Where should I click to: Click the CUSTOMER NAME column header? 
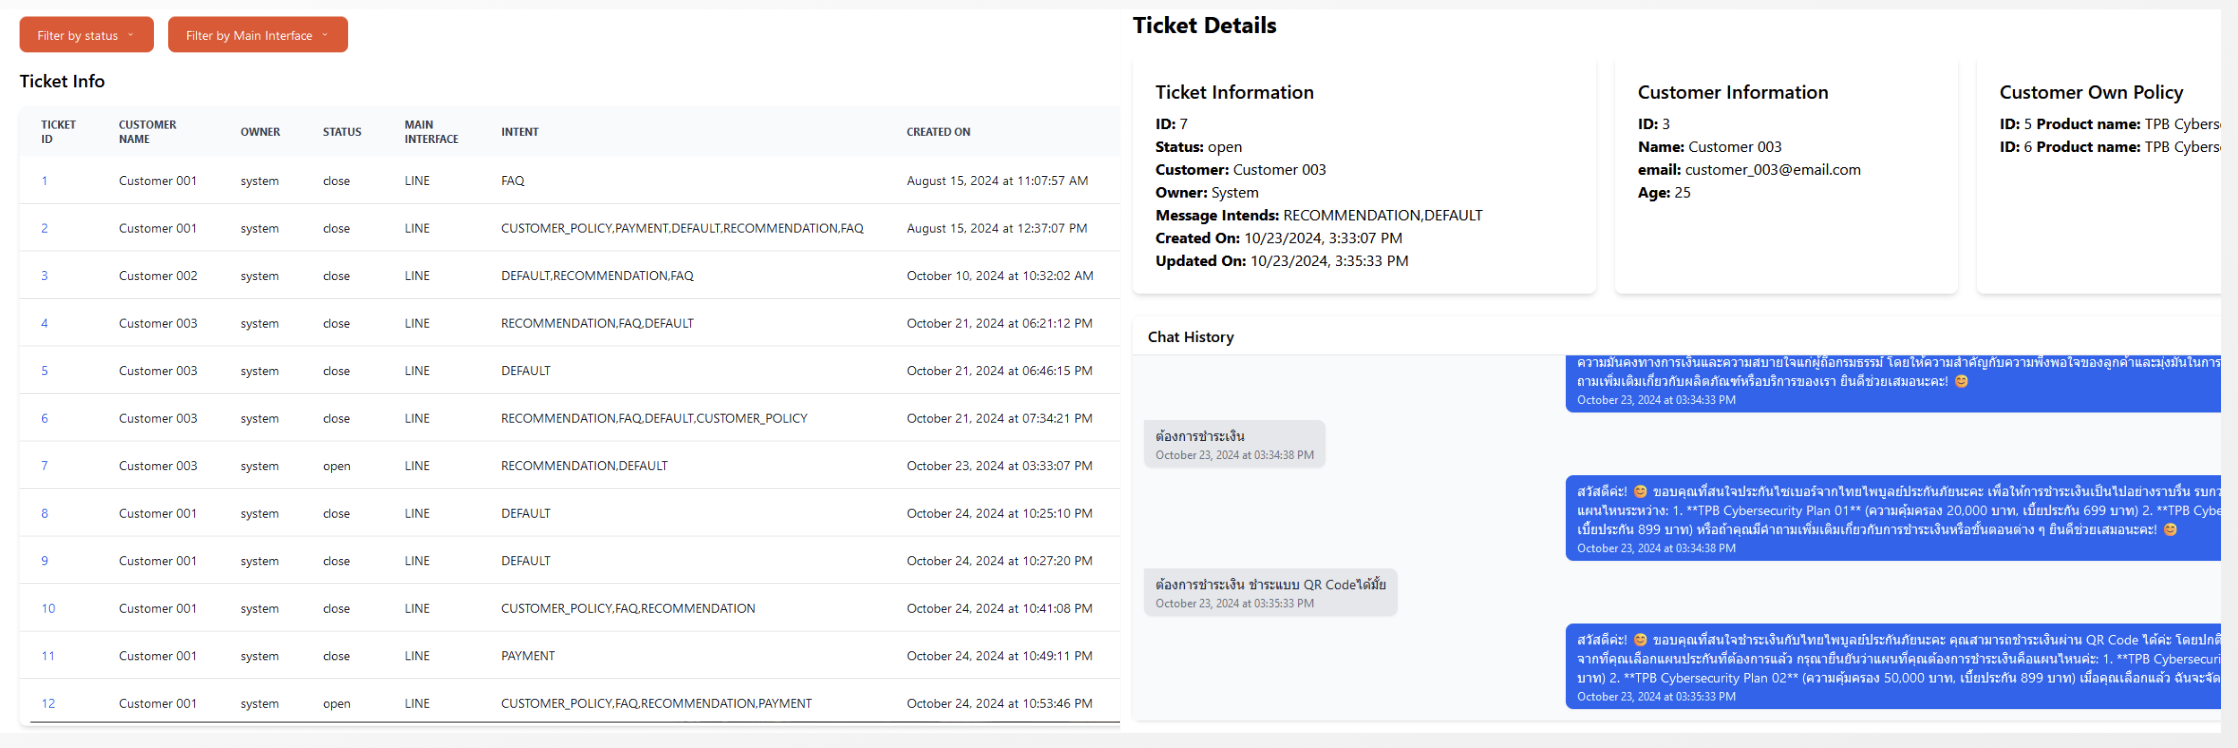(x=147, y=132)
